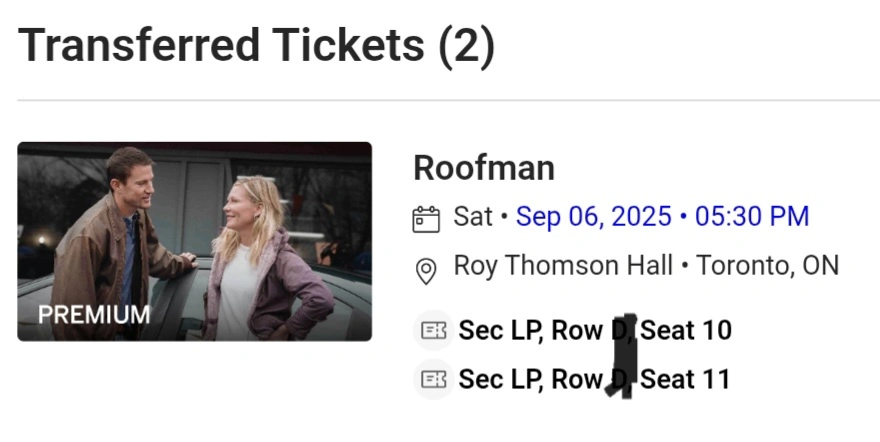Viewport: 880px width, 442px height.
Task: Click the Toronto, ON location text
Action: click(x=767, y=266)
